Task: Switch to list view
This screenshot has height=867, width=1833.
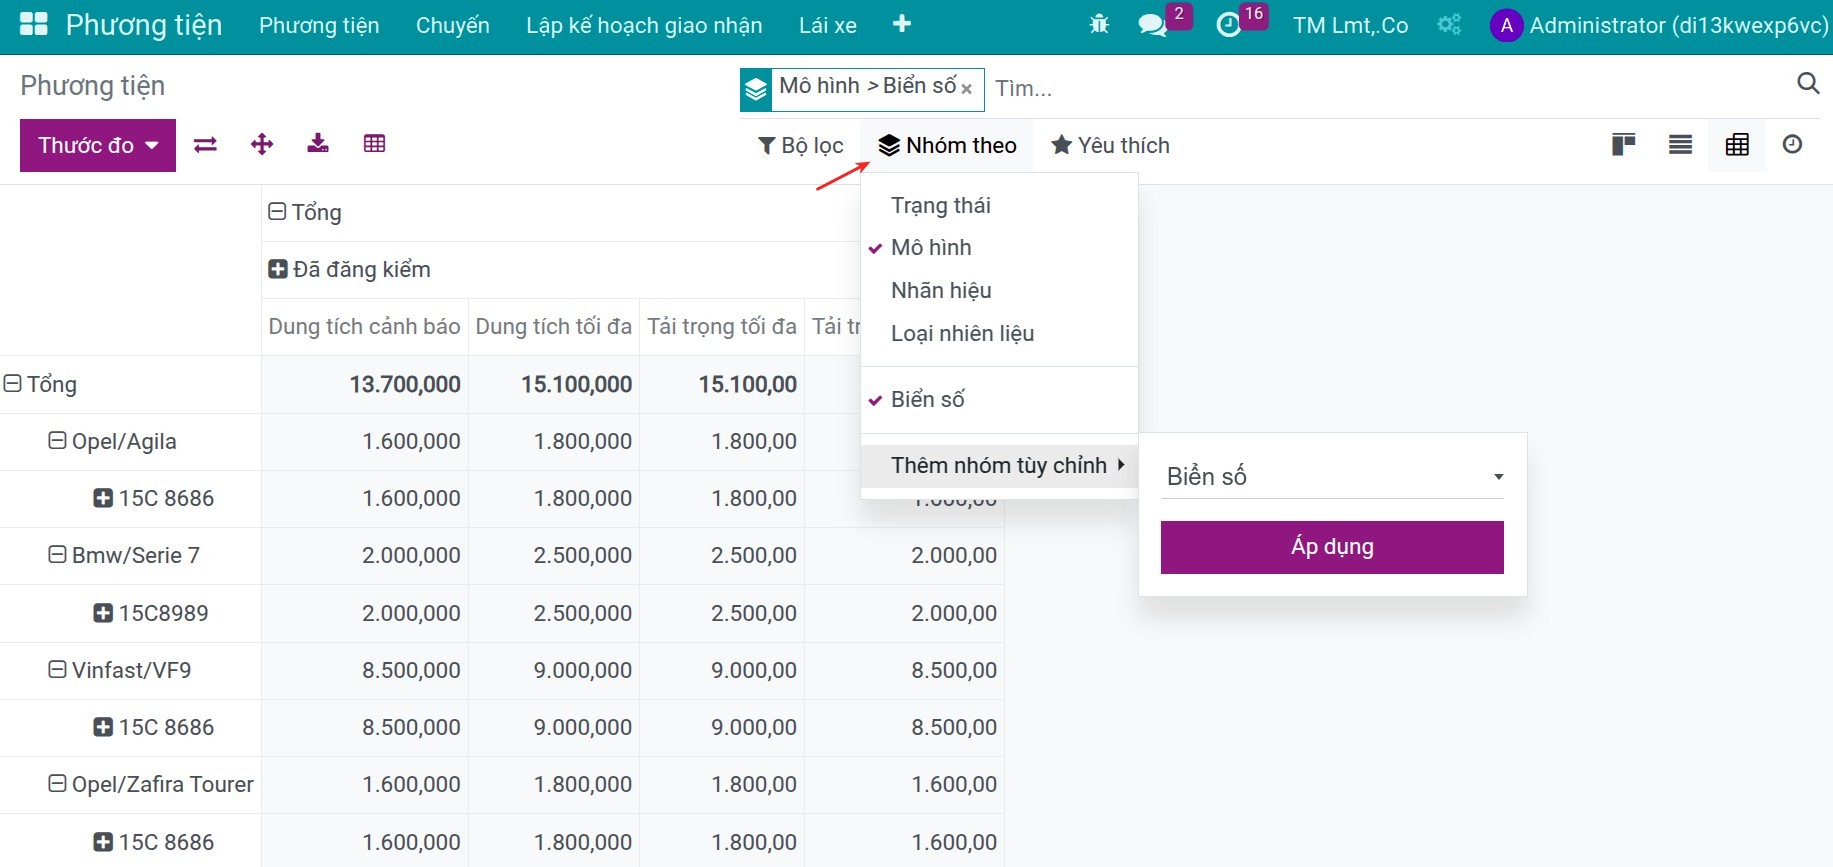Action: (1680, 145)
